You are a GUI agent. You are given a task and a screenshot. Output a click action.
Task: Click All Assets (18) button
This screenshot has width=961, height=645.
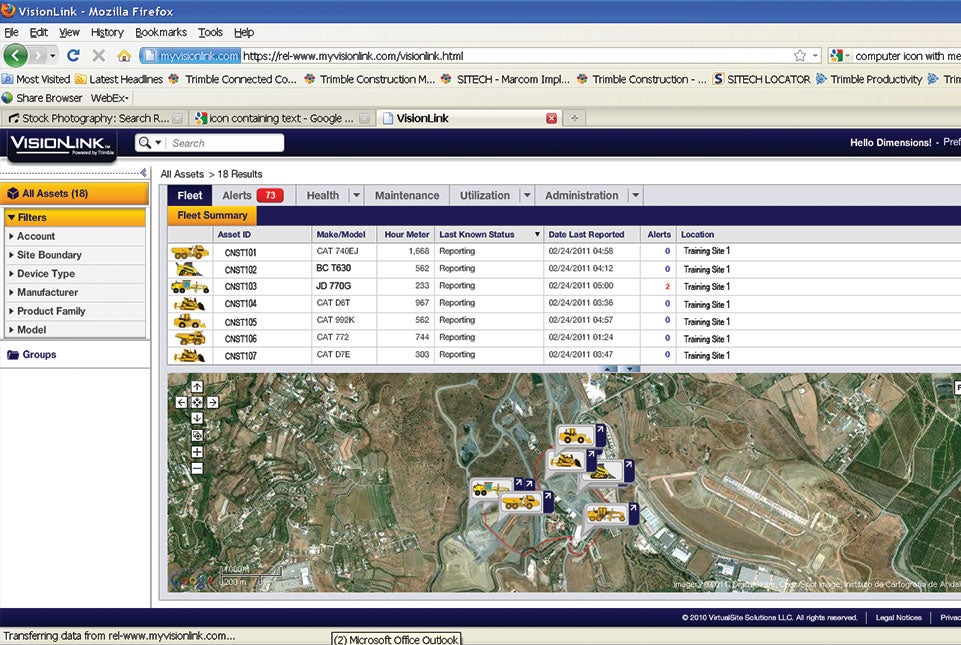[x=74, y=194]
